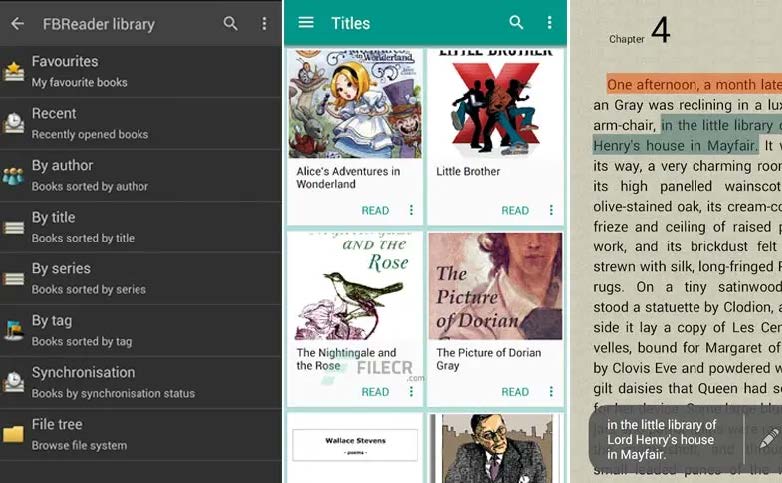Open the overflow menu in Titles header

(550, 22)
